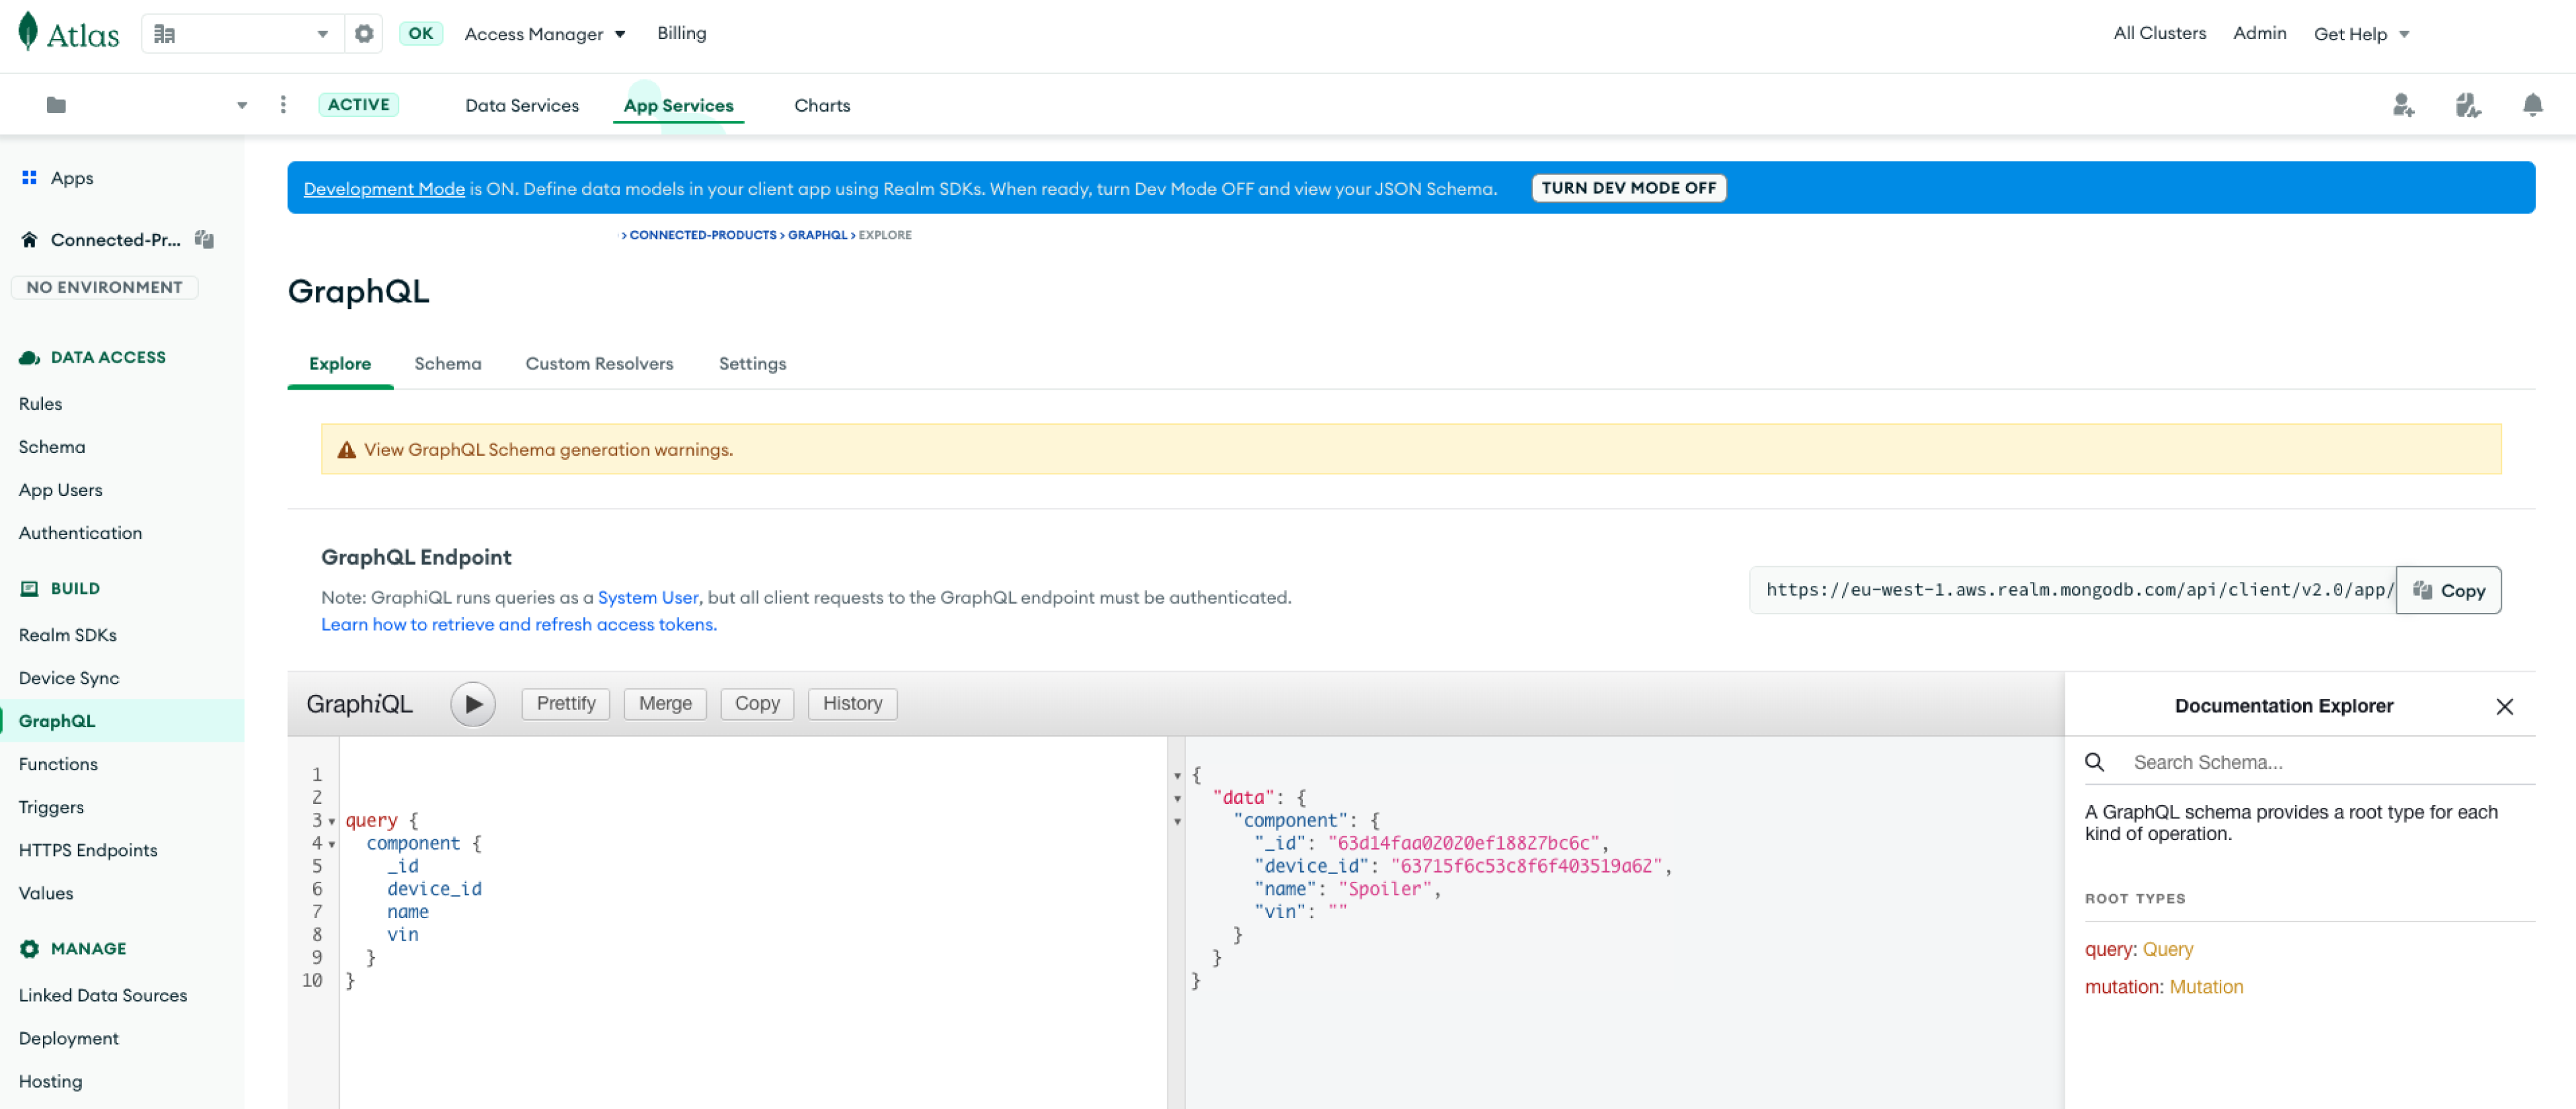Click the warning triangle icon
2576x1109 pixels.
(346, 450)
